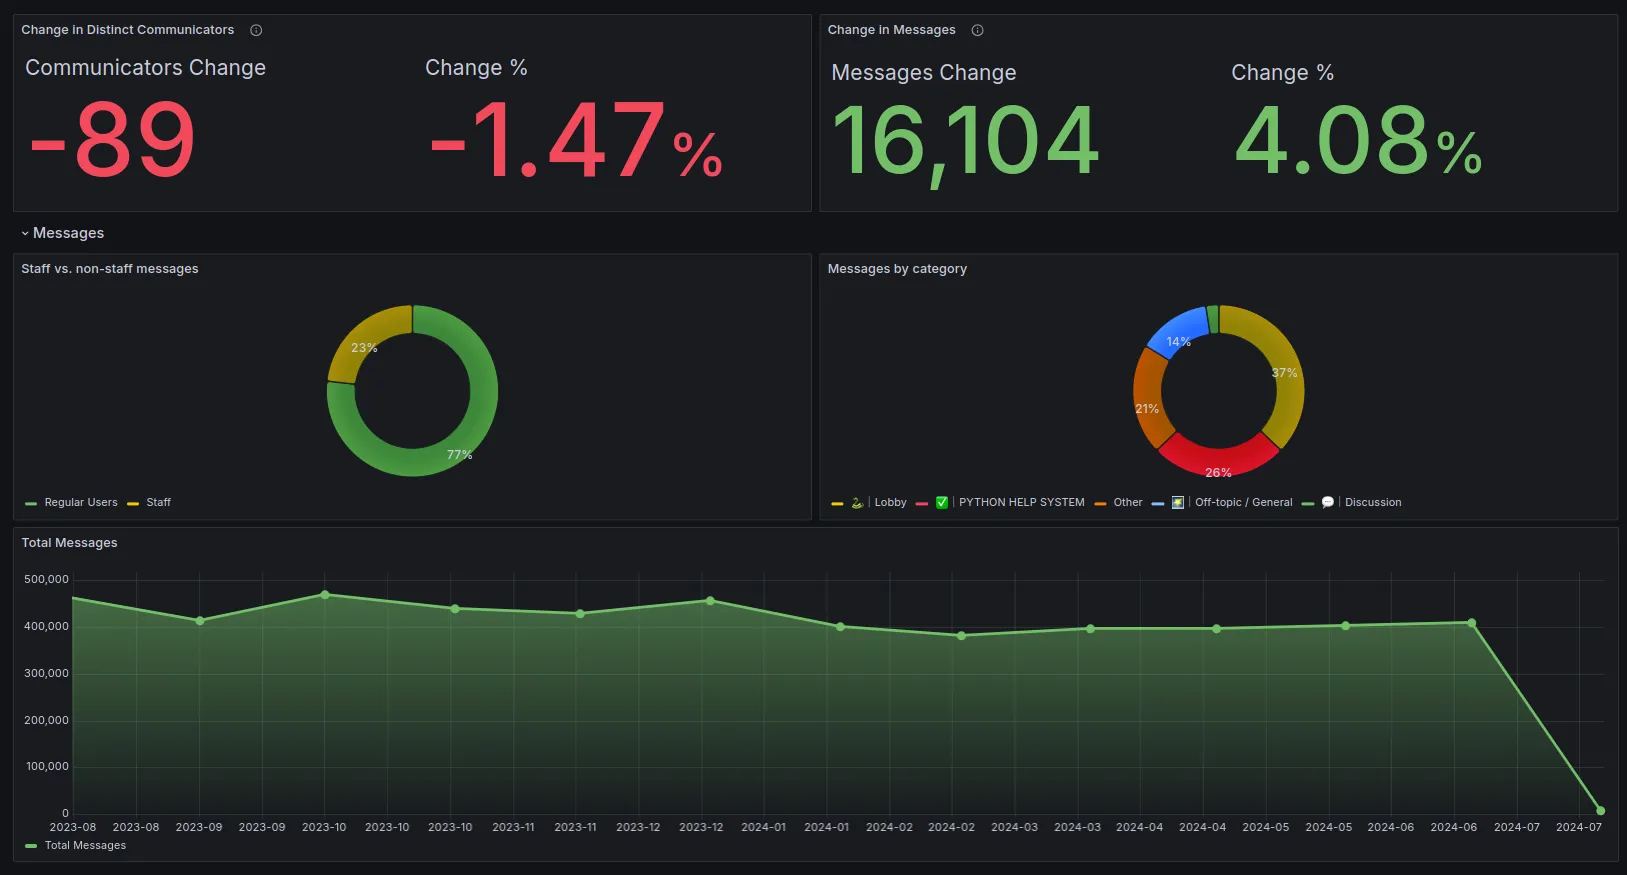Open Staff vs. non-staff messages panel menu
Screen dimensions: 1627x875
[x=110, y=269]
